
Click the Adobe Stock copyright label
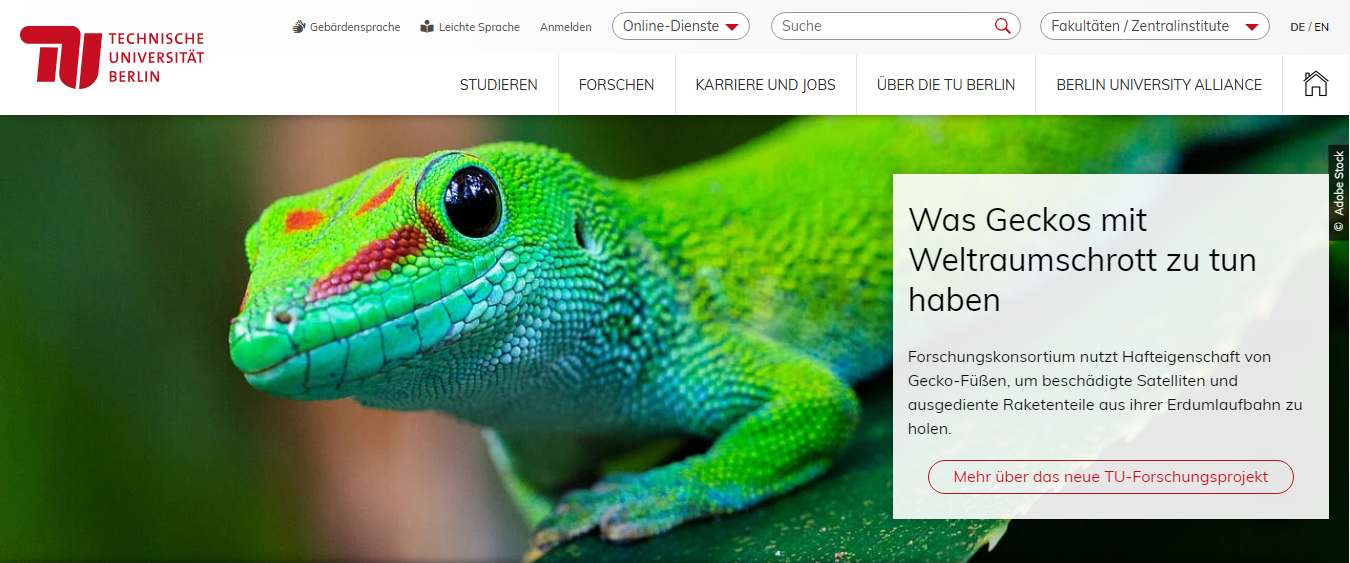[x=1339, y=192]
